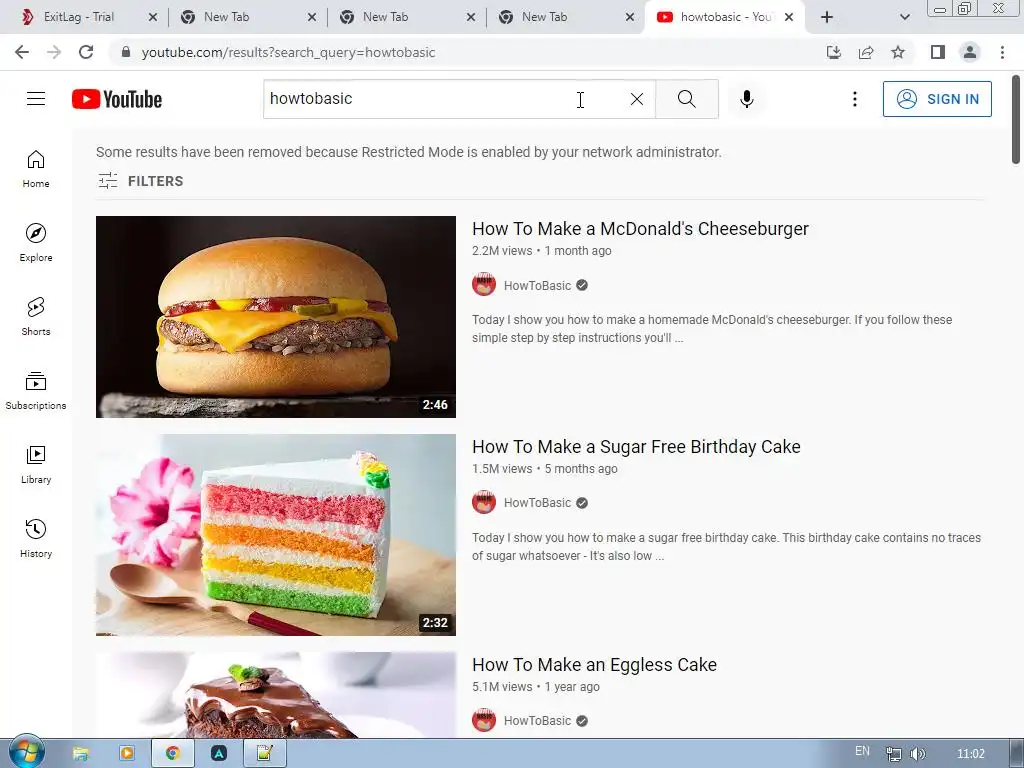Click the browser forward arrow

pyautogui.click(x=54, y=52)
